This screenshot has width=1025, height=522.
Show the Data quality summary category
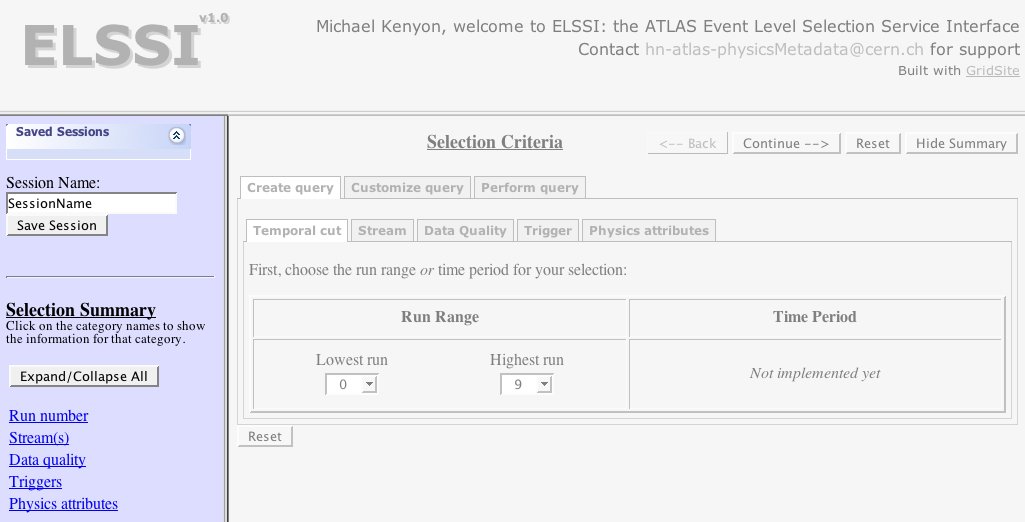pos(47,460)
